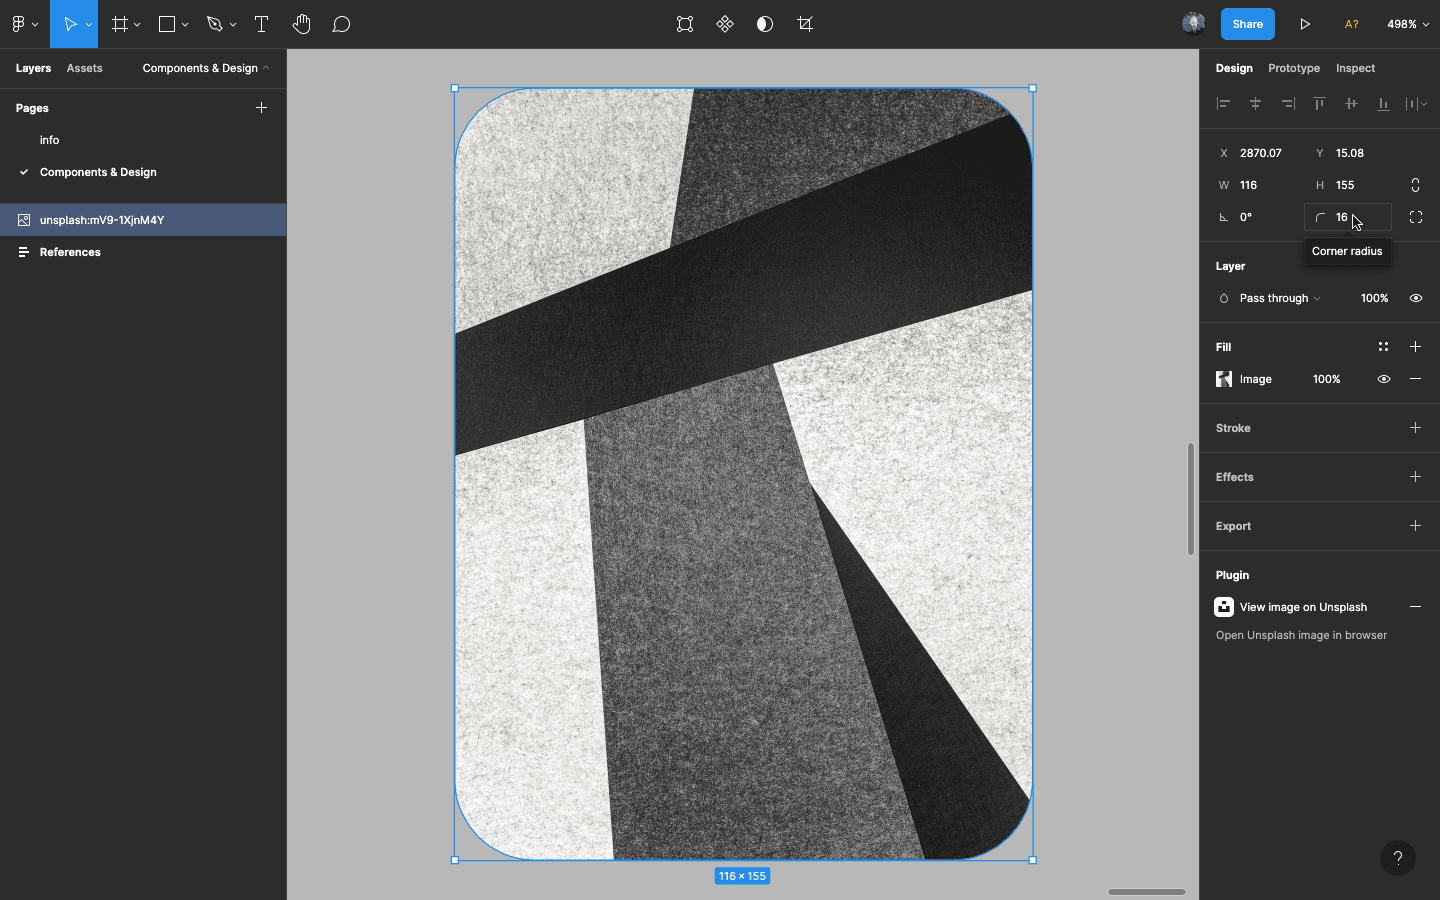Align vertical centers icon

point(1351,103)
